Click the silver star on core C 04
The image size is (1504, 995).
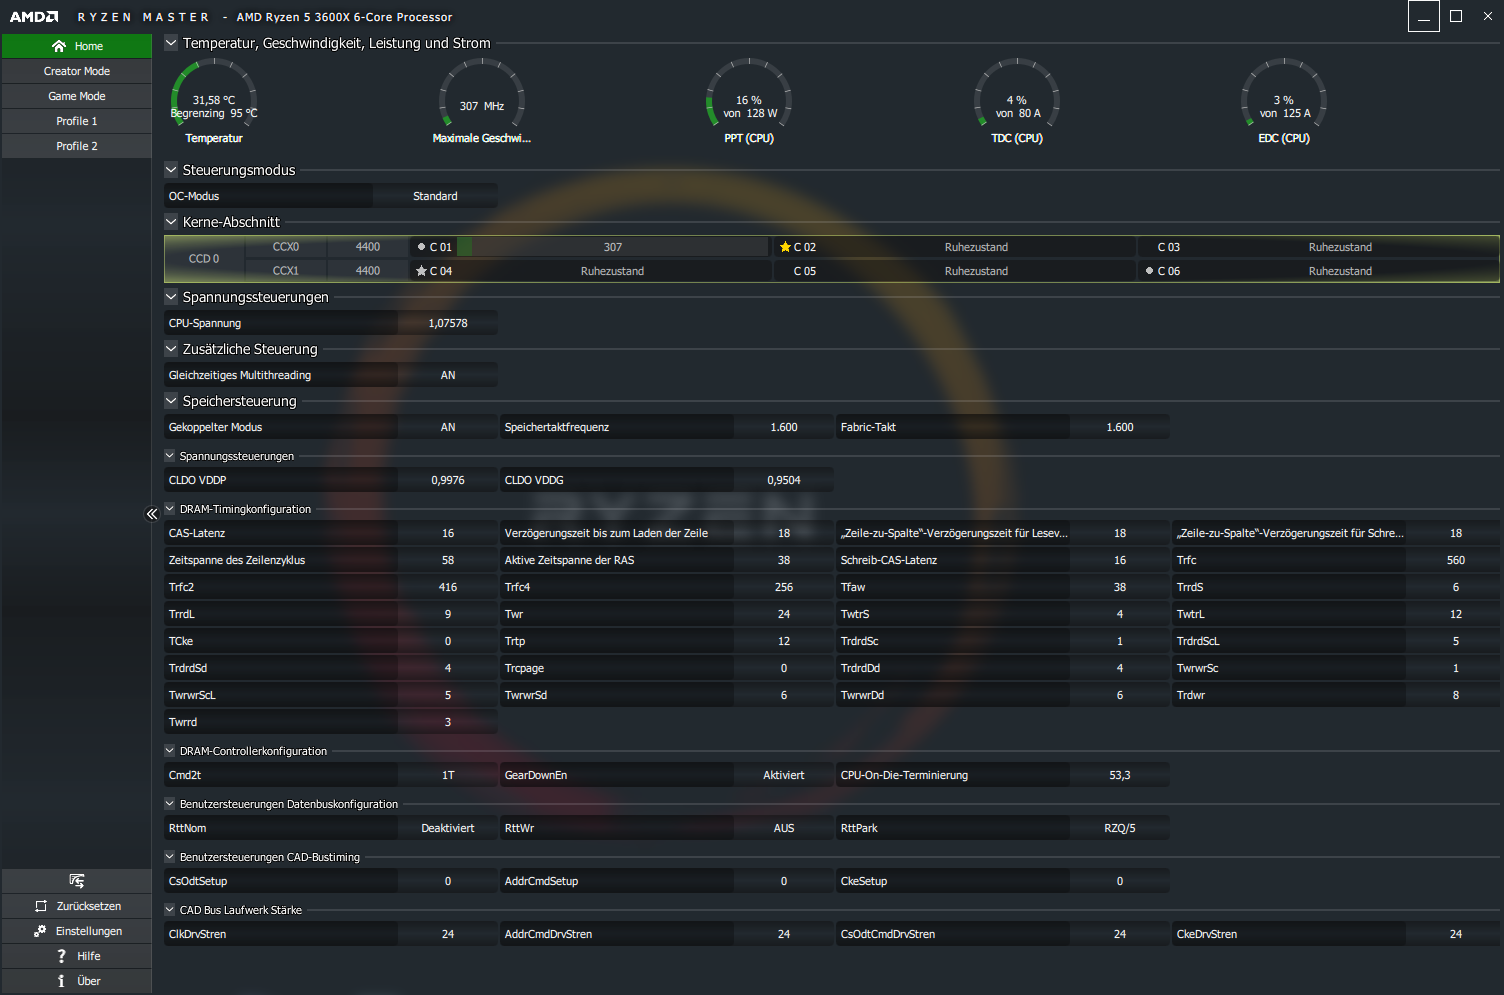pos(421,271)
